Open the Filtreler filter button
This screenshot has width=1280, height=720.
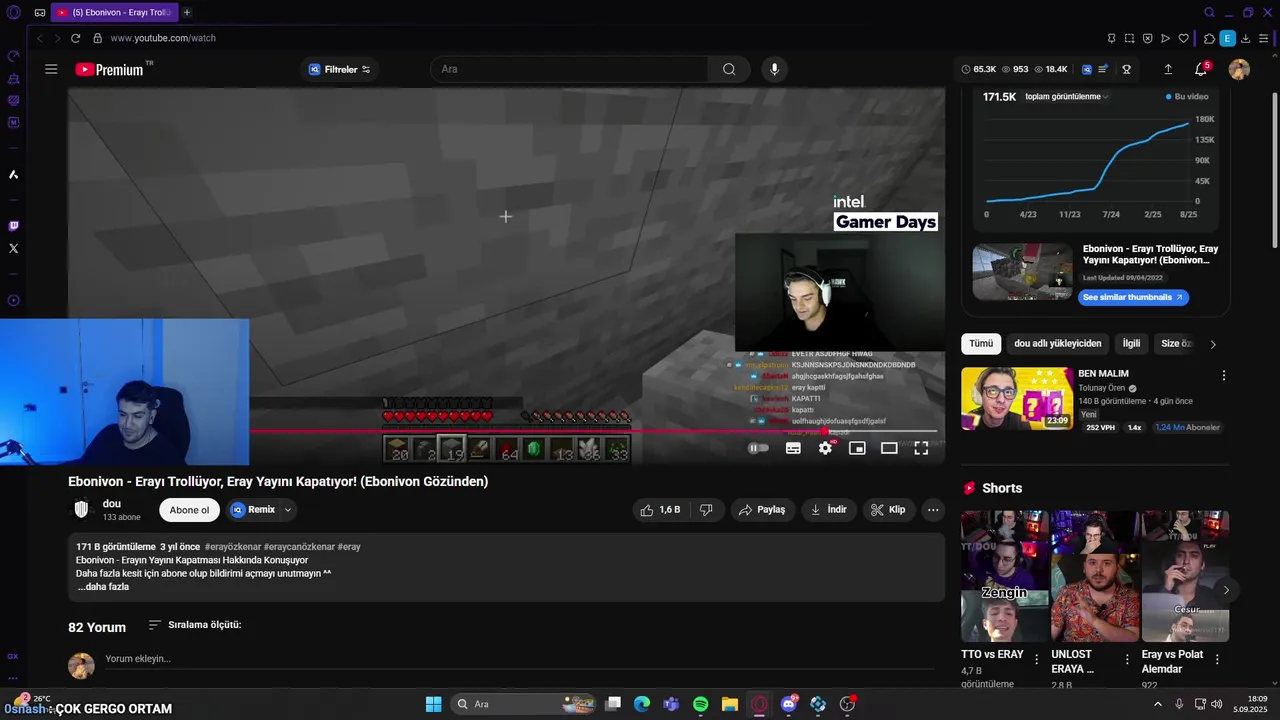[x=340, y=69]
